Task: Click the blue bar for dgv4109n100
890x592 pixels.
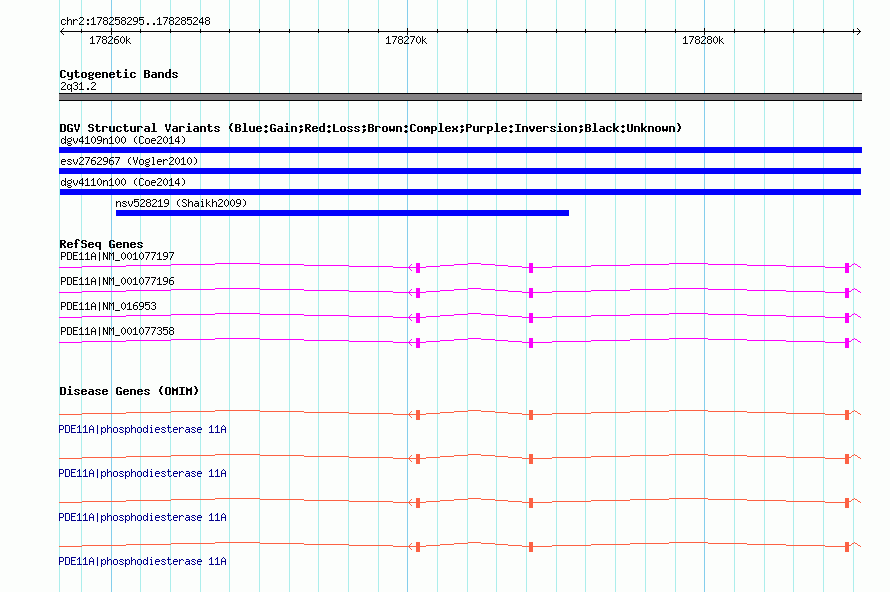Action: [x=460, y=150]
